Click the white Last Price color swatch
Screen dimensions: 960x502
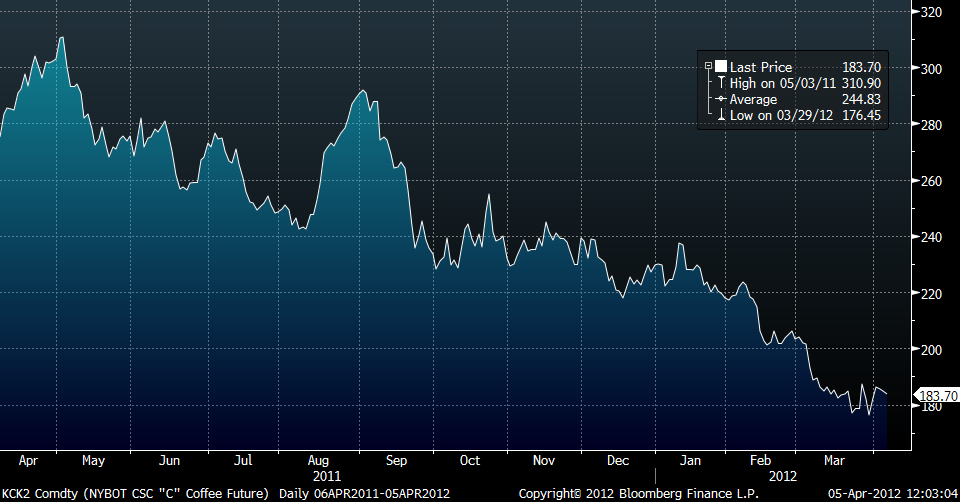tap(720, 67)
